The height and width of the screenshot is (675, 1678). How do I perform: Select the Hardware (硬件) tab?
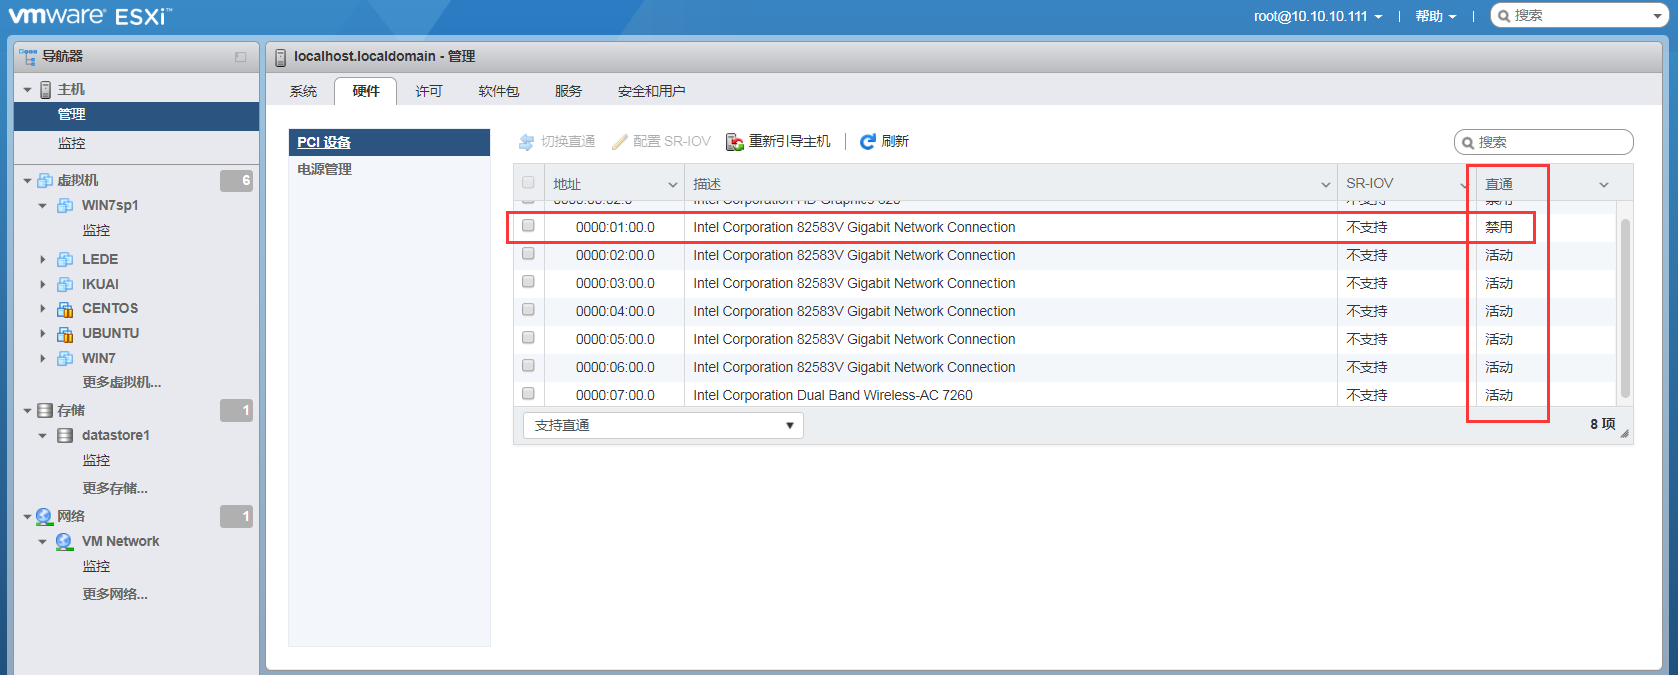pos(366,92)
